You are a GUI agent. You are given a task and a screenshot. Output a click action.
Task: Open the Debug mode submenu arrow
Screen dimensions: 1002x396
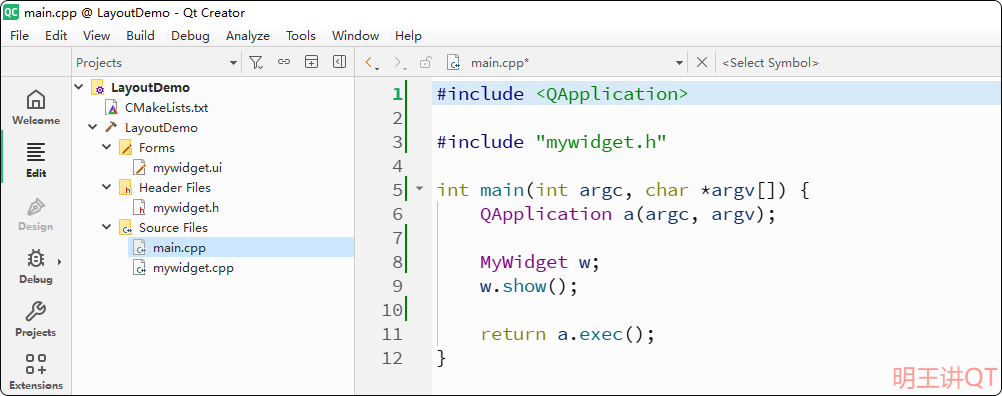click(x=60, y=261)
